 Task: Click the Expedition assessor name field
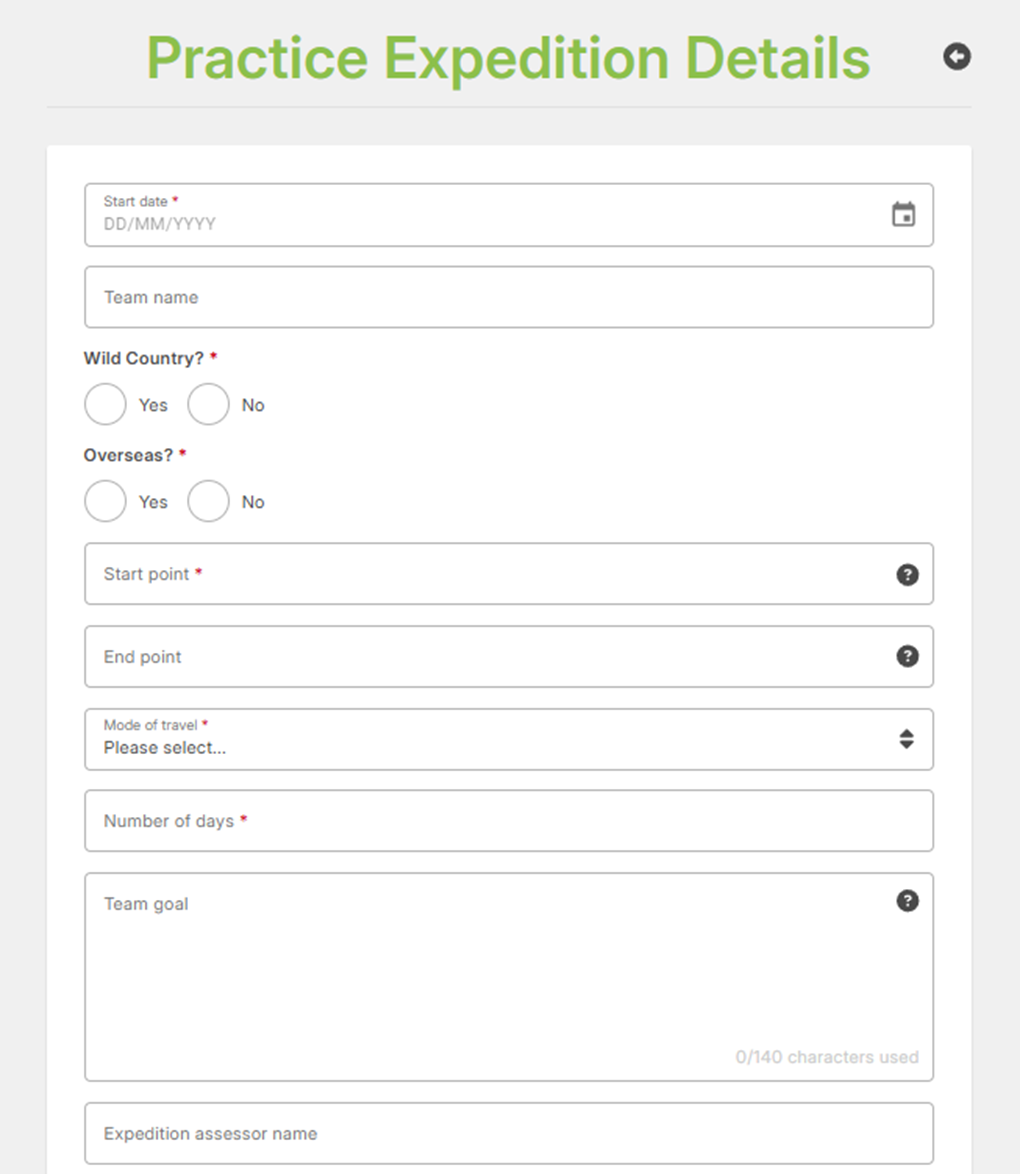click(x=508, y=1134)
